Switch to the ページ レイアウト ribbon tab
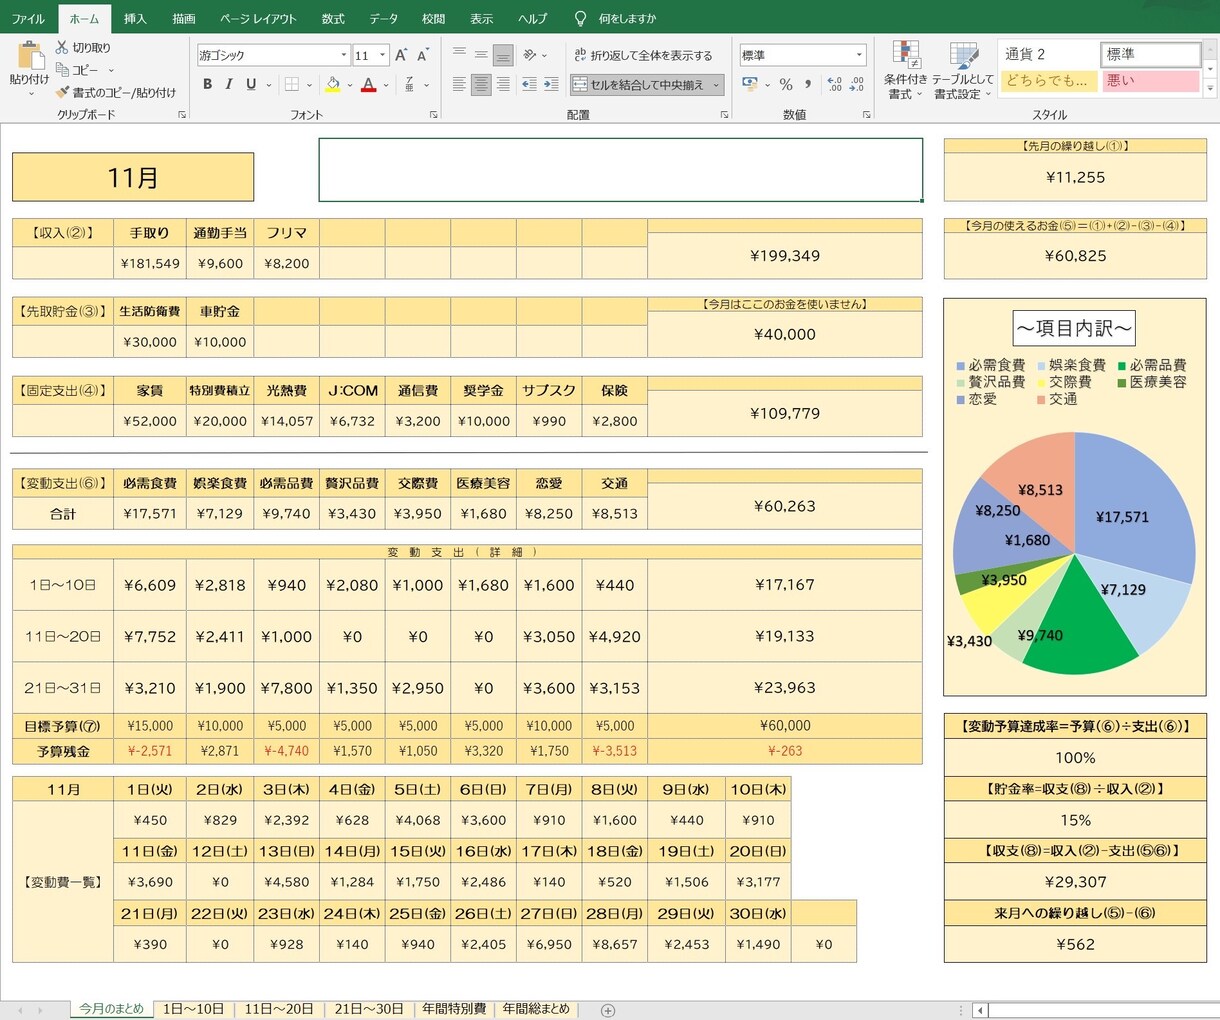The width and height of the screenshot is (1220, 1020). coord(258,19)
